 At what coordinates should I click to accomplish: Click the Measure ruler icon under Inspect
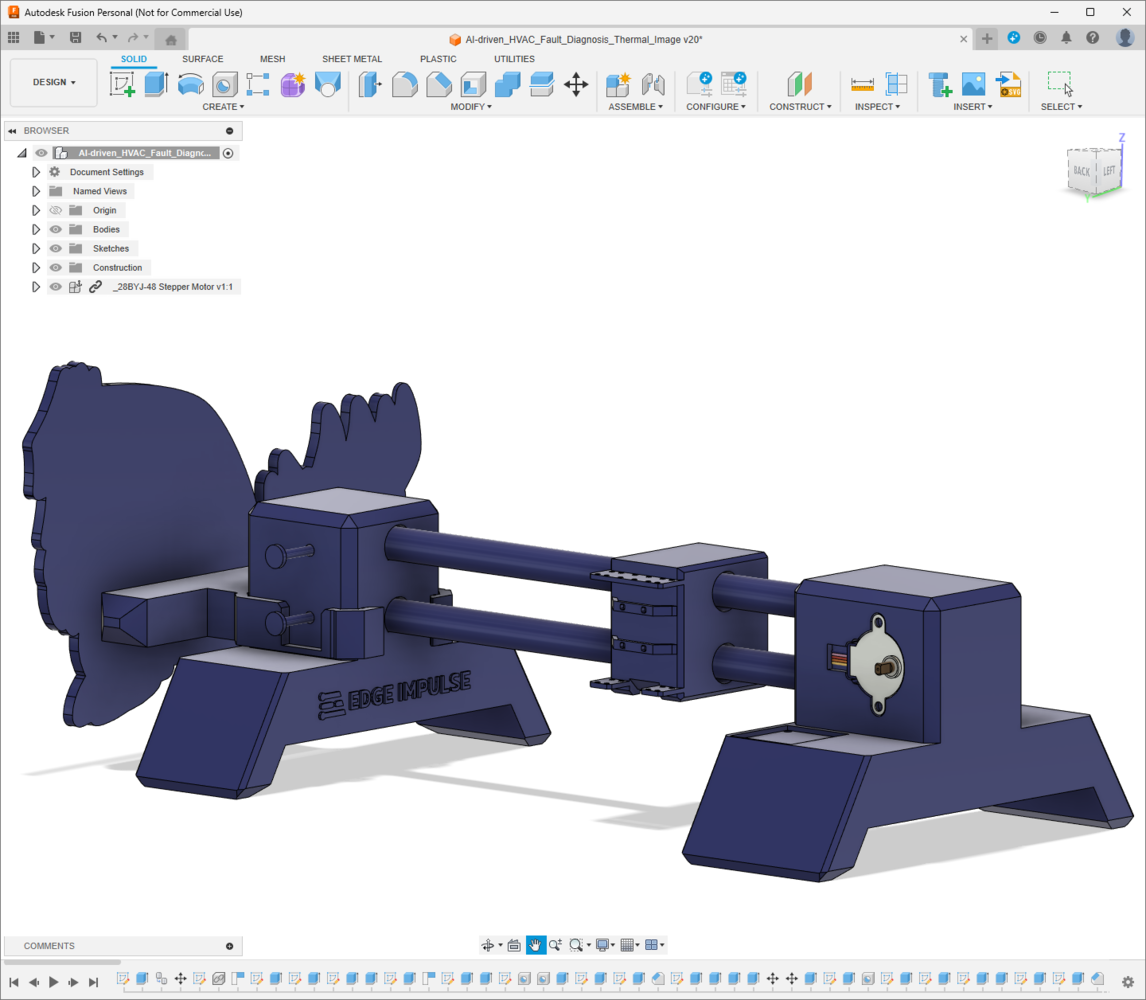862,84
